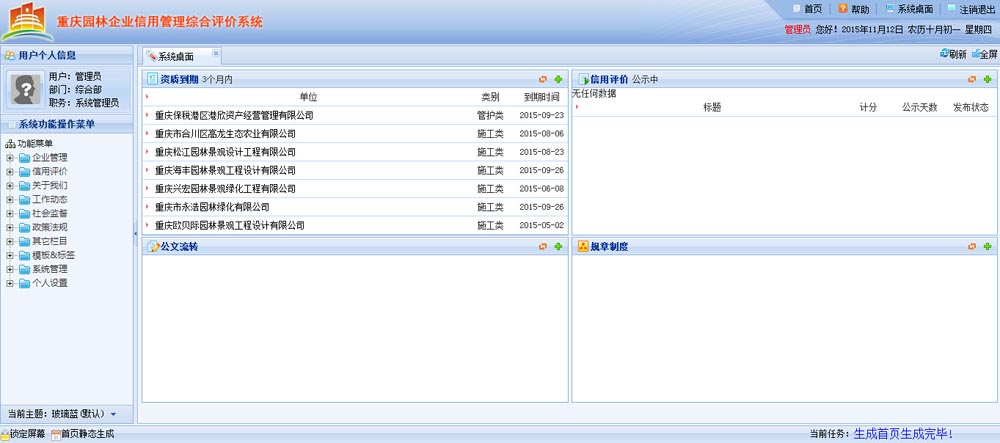Expand the 企业管理 tree node
Screen dimensions: 1000x443
pos(10,157)
